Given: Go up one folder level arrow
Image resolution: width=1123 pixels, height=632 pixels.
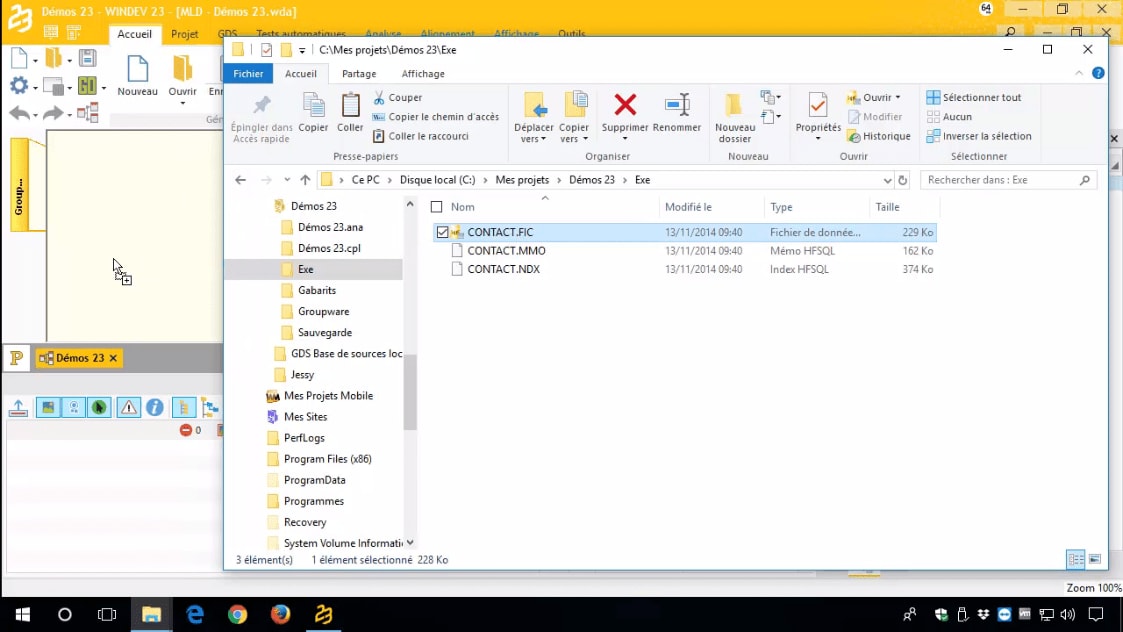Looking at the screenshot, I should click(x=305, y=180).
